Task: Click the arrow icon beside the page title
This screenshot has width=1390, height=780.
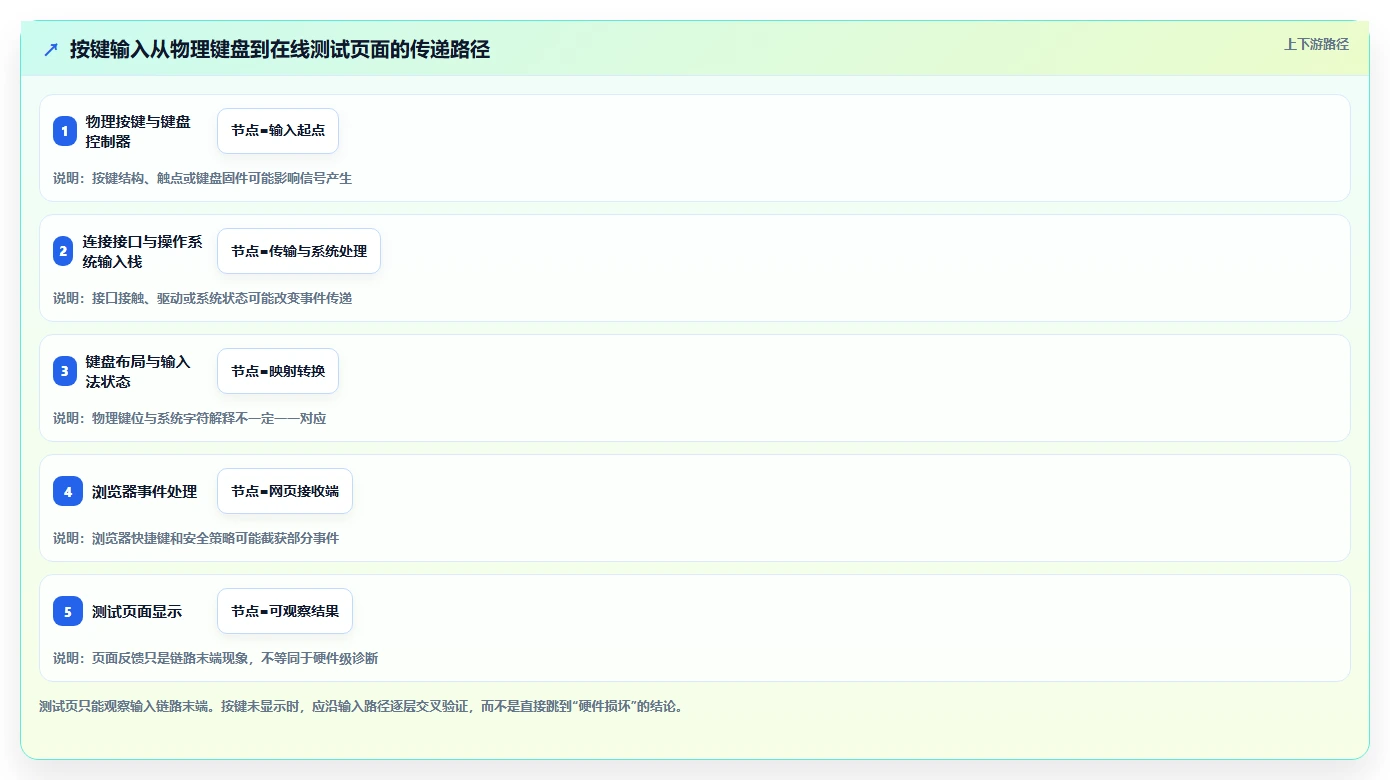Action: pos(51,49)
